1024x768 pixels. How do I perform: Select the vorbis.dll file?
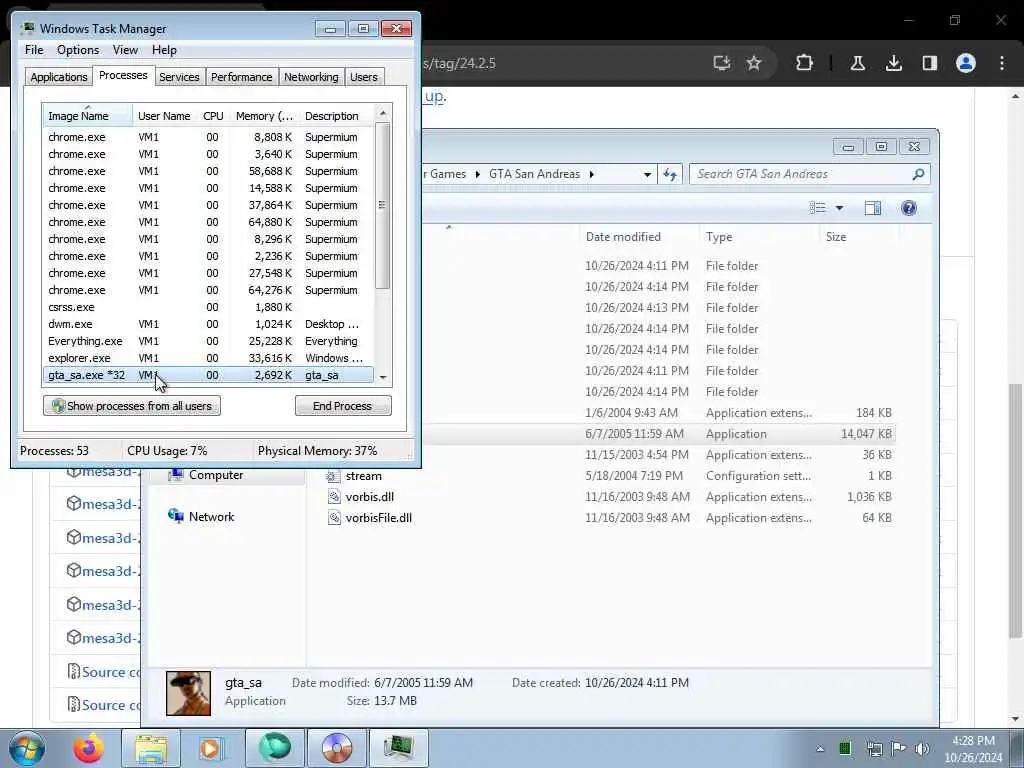370,497
